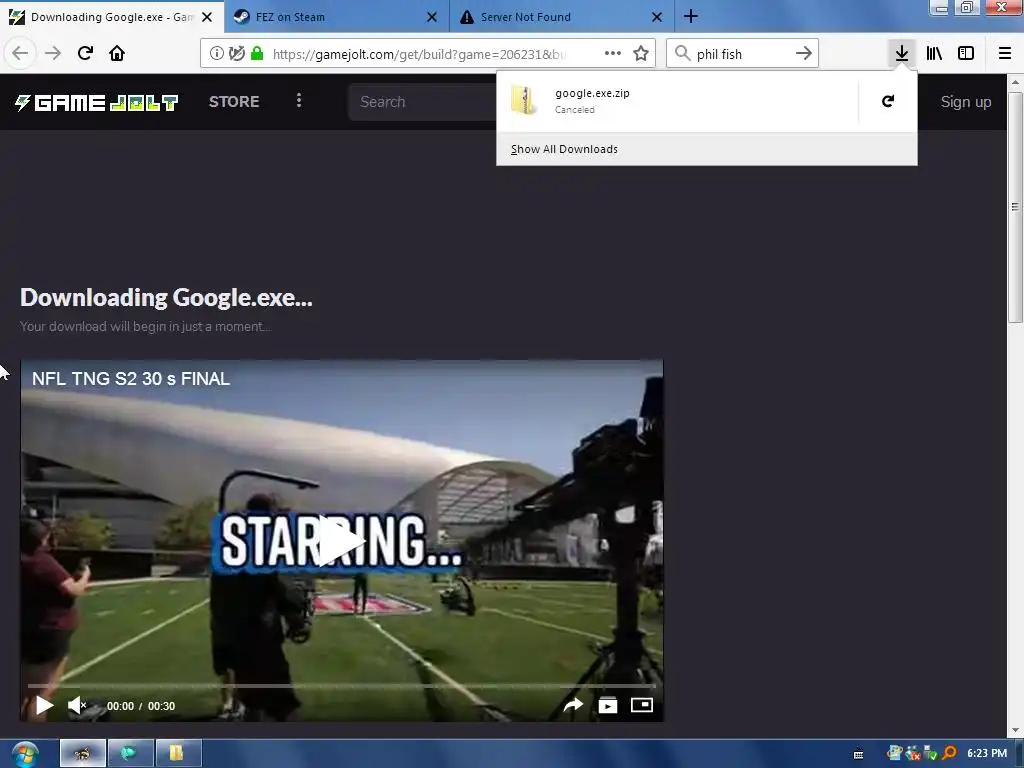Click small play button in video controls
1024x768 pixels.
44,705
